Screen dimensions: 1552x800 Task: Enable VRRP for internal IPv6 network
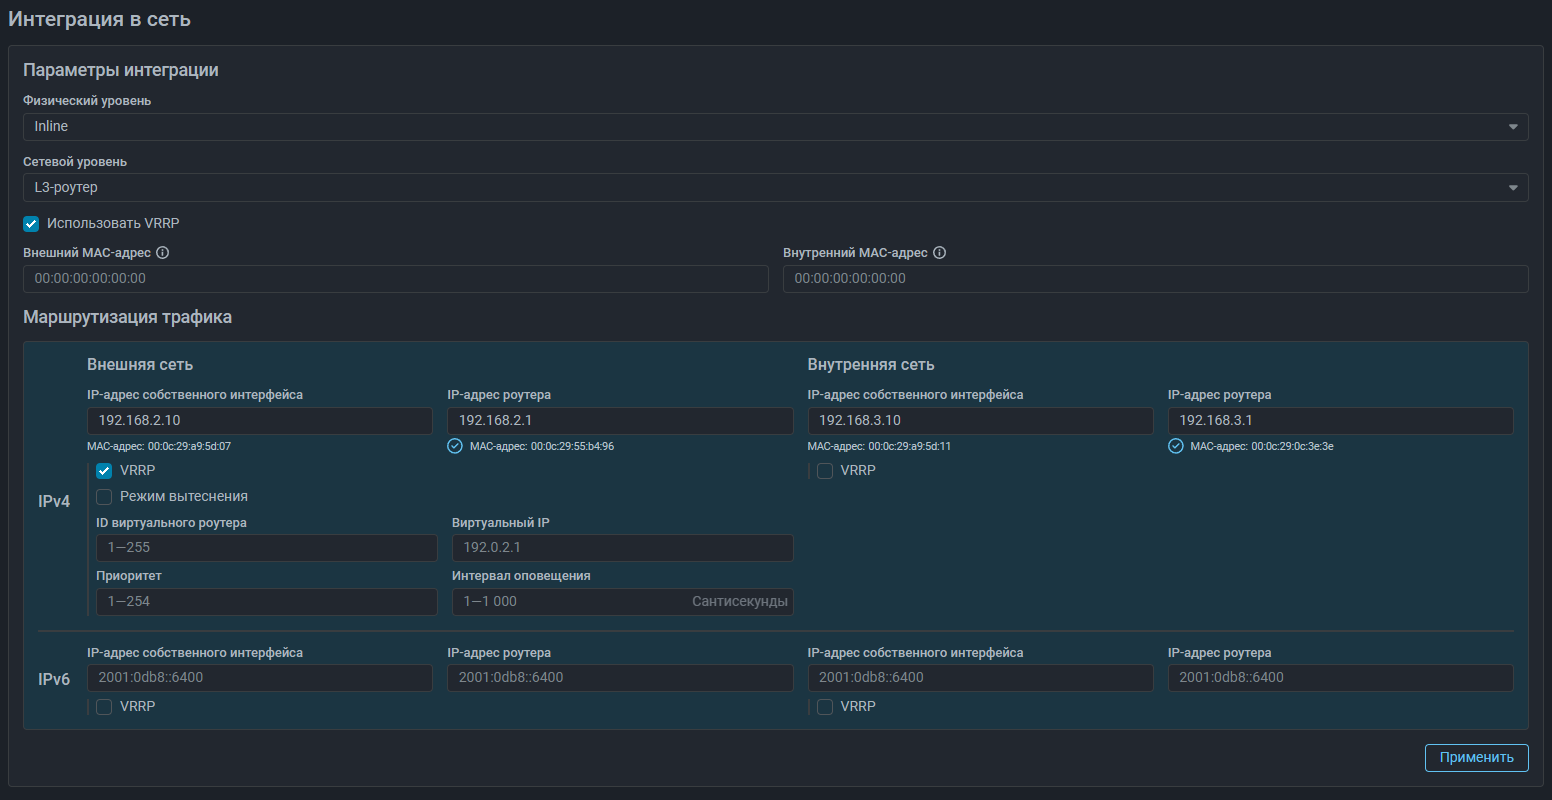tap(825, 707)
